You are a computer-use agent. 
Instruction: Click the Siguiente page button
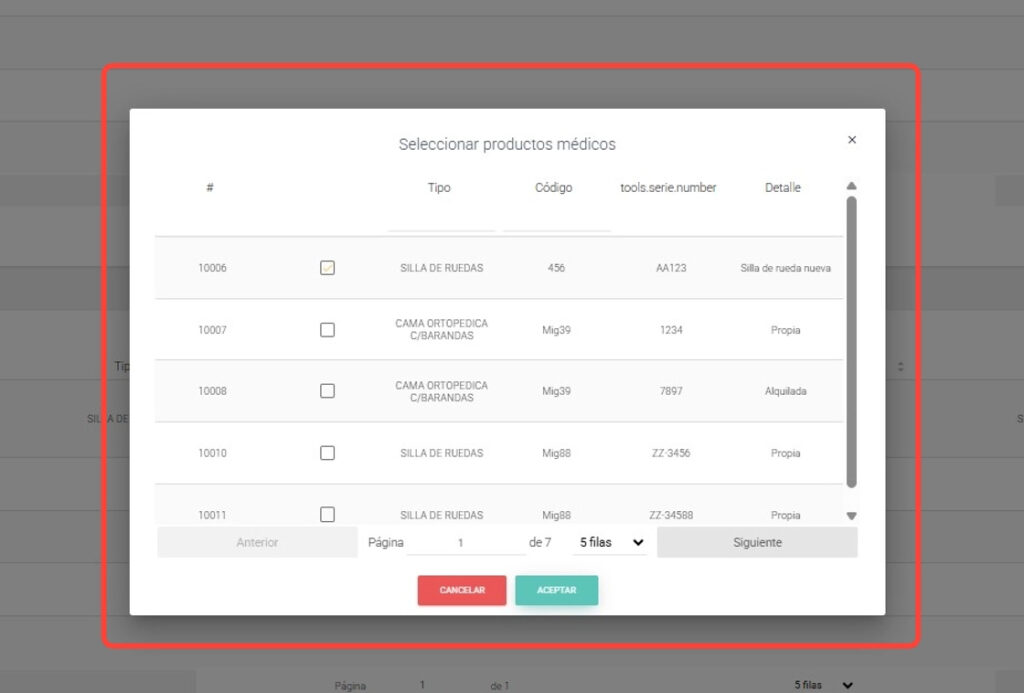(757, 543)
